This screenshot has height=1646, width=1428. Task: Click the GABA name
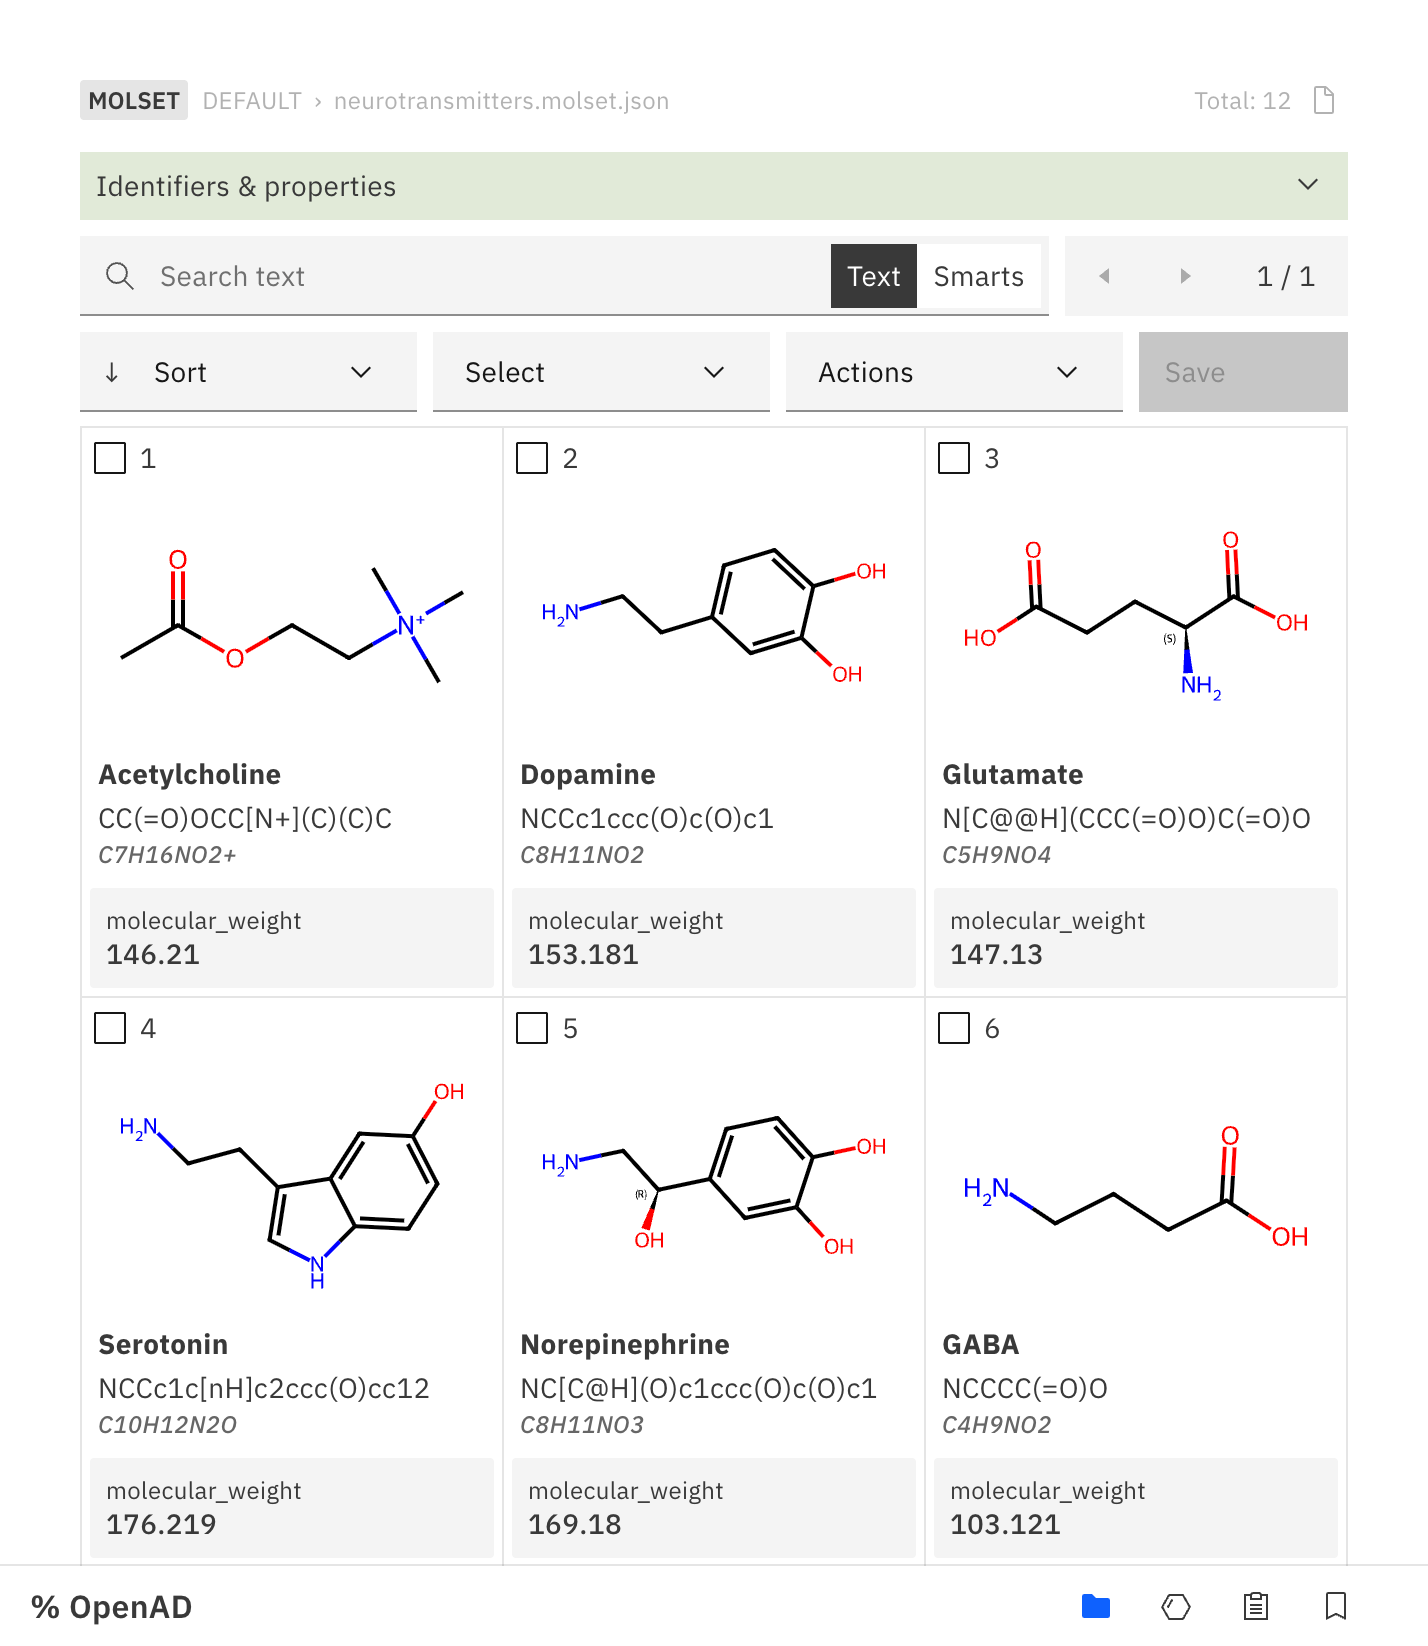pyautogui.click(x=981, y=1344)
